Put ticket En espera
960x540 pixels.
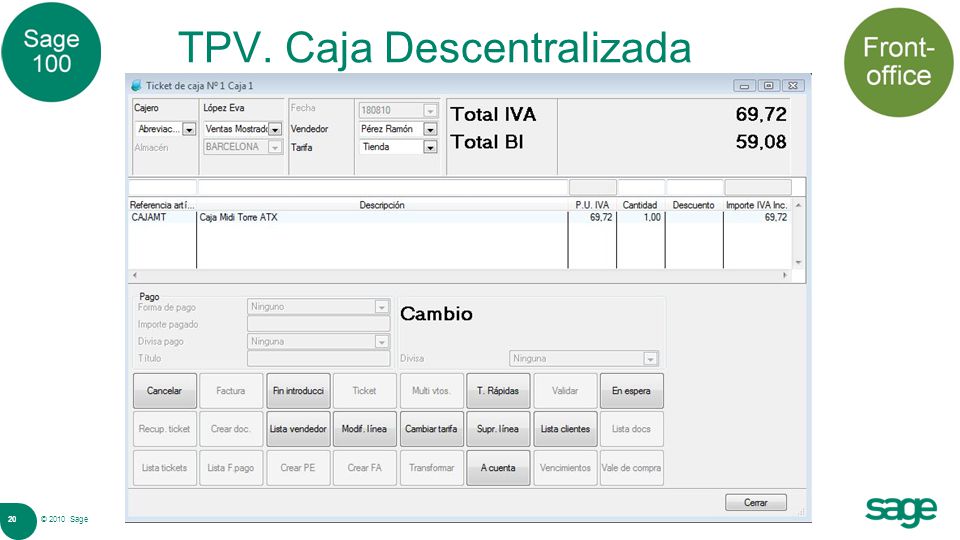click(631, 391)
